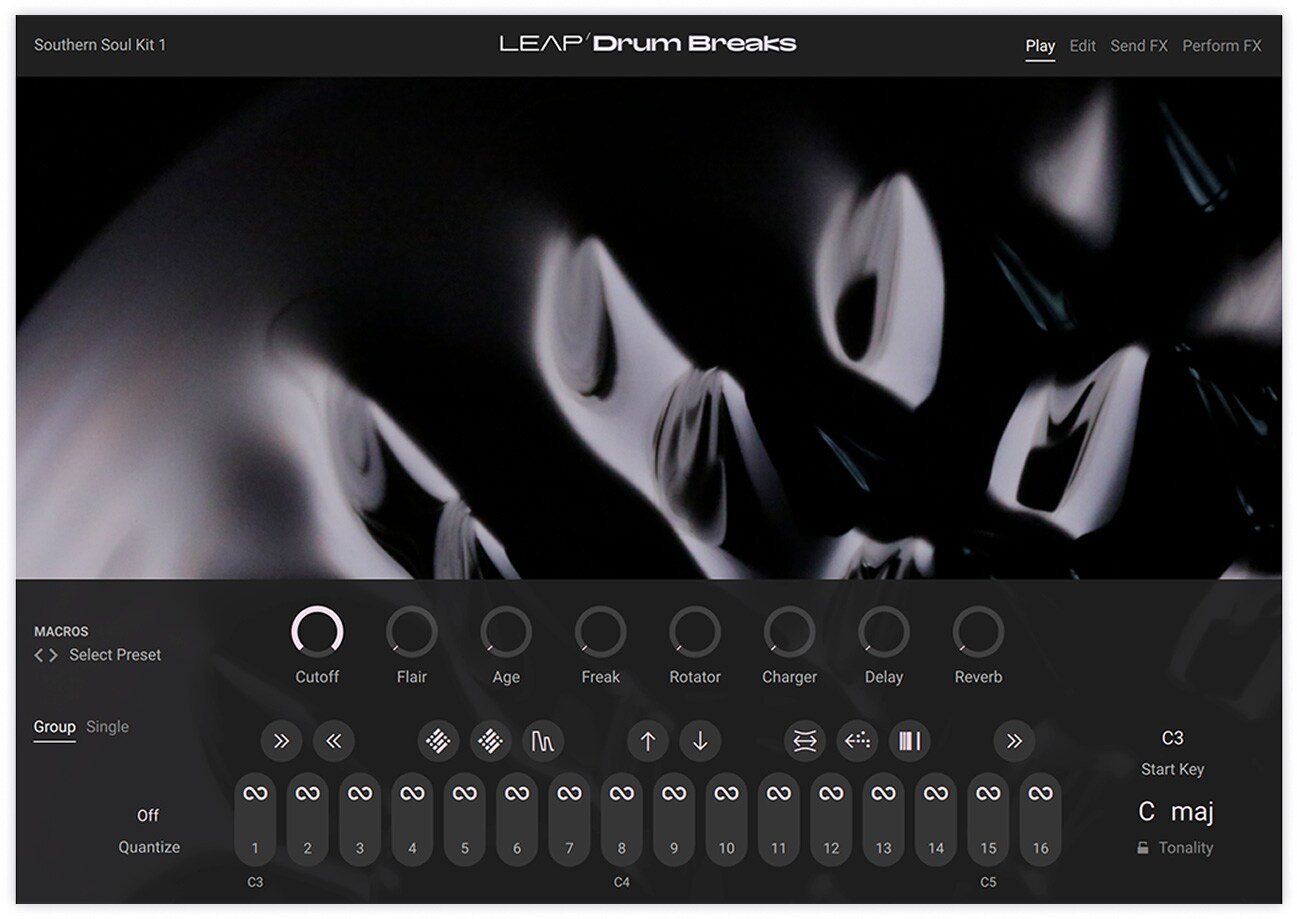This screenshot has width=1297, height=919.
Task: Click the double-left chevron icon
Action: 333,741
